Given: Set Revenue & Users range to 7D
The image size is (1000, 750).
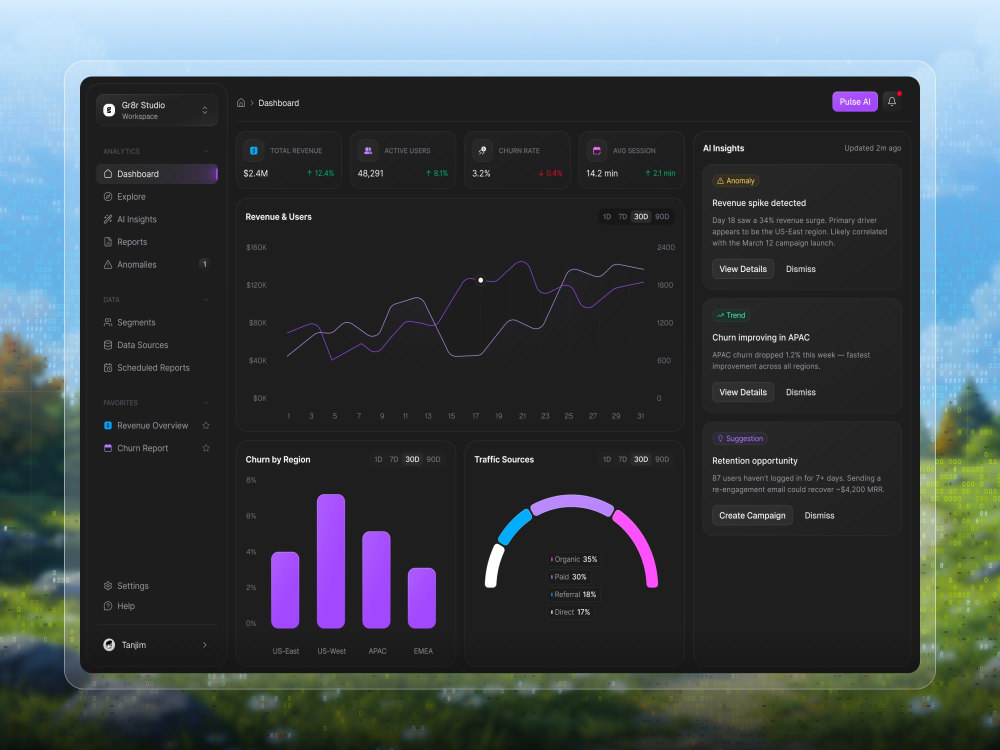Looking at the screenshot, I should pos(622,217).
